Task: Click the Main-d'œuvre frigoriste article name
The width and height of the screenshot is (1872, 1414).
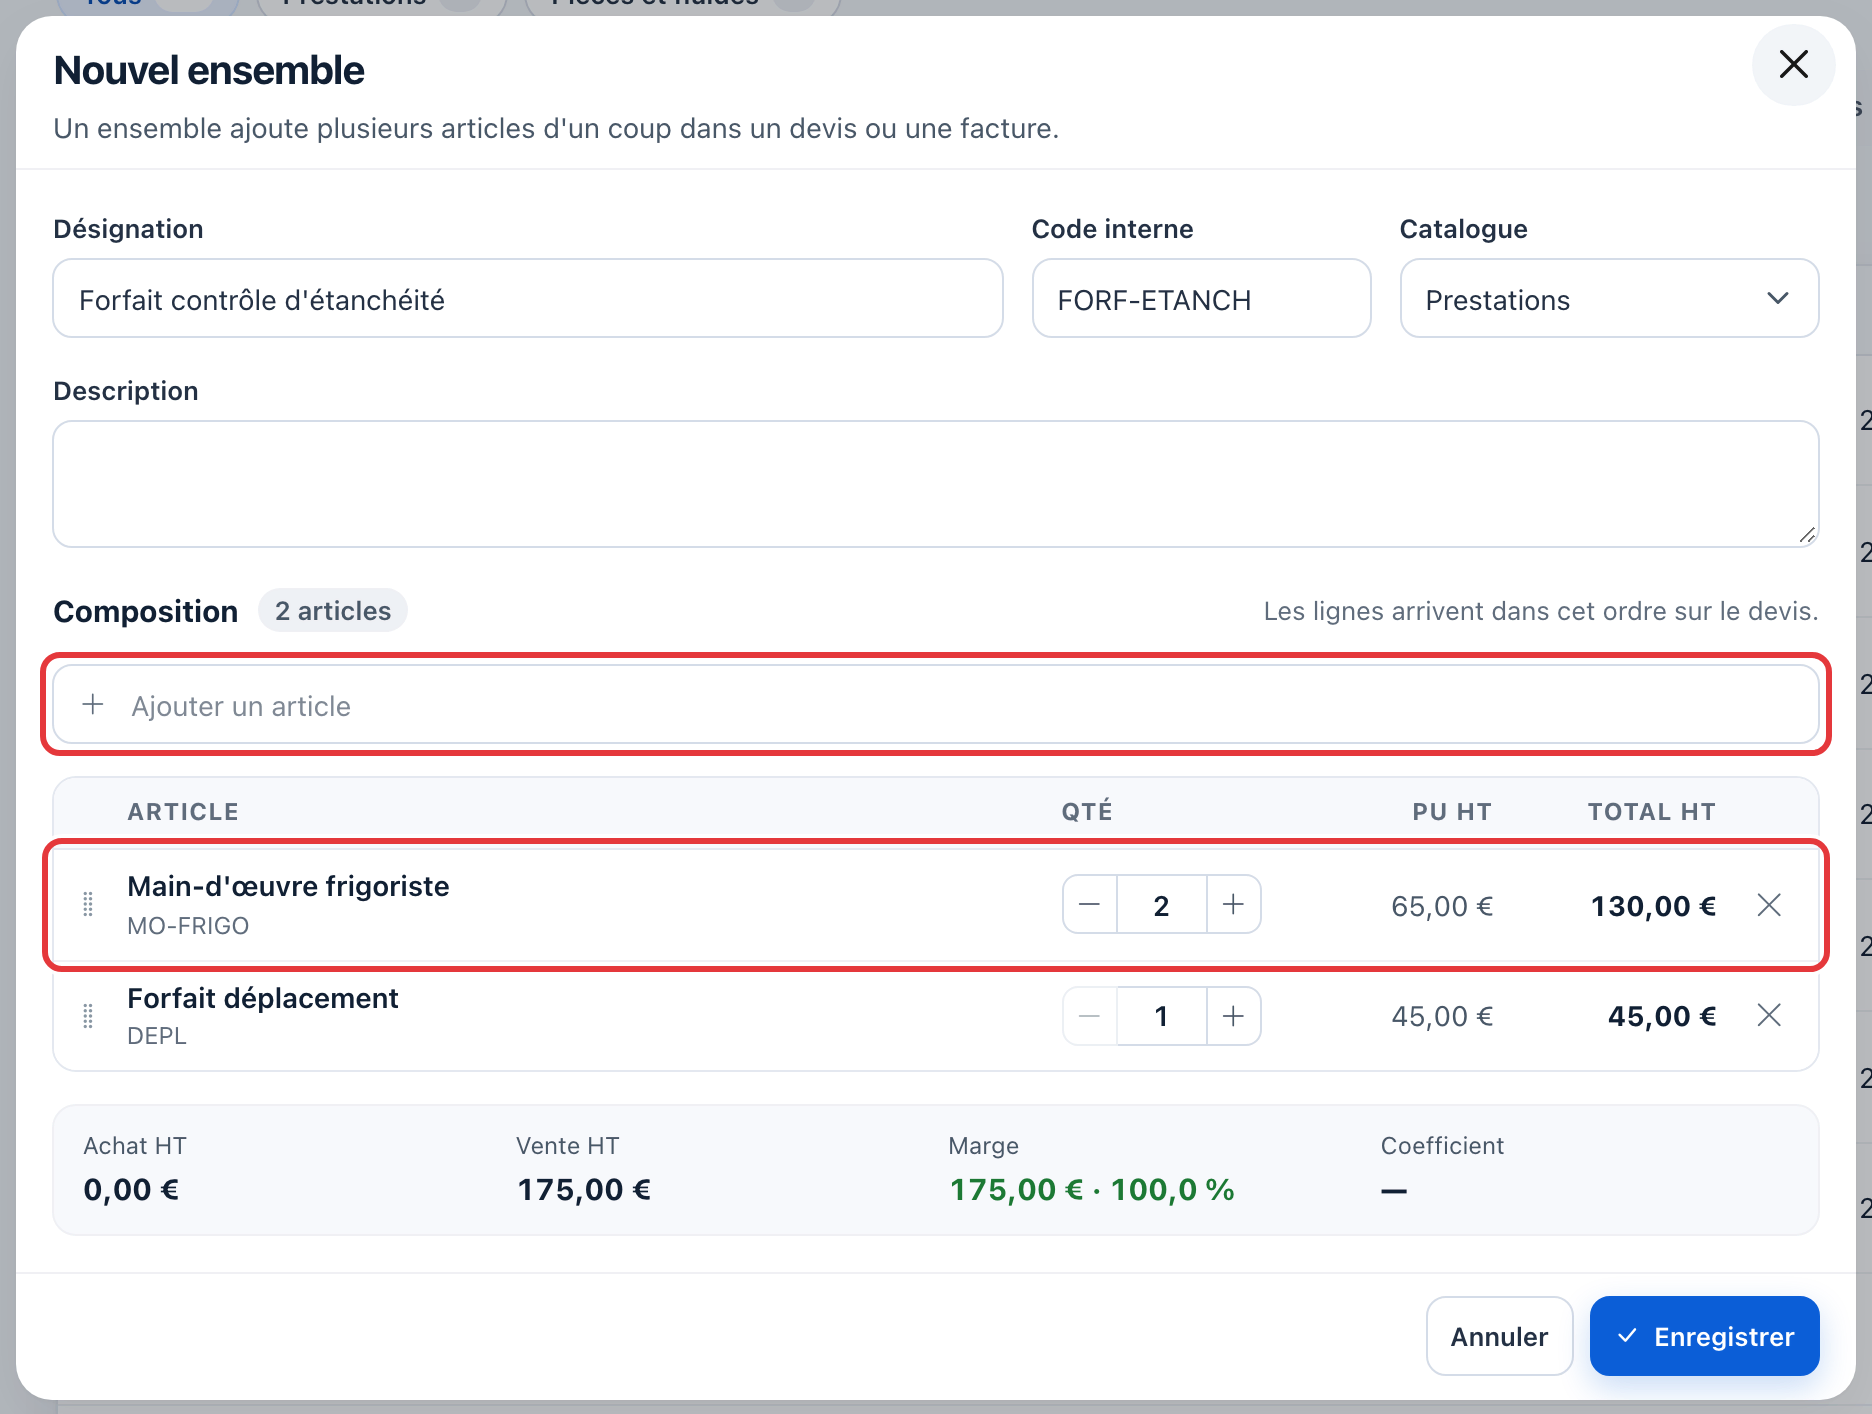Action: click(x=288, y=886)
